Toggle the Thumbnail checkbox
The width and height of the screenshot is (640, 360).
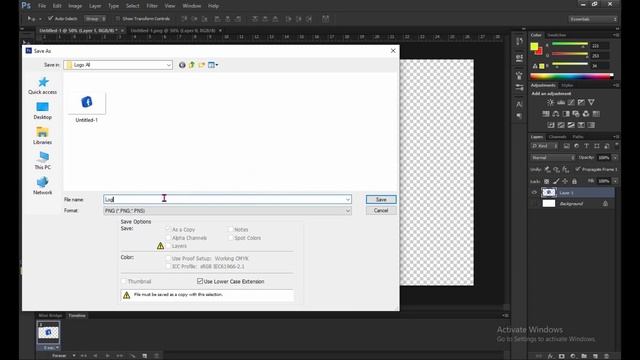click(x=124, y=282)
